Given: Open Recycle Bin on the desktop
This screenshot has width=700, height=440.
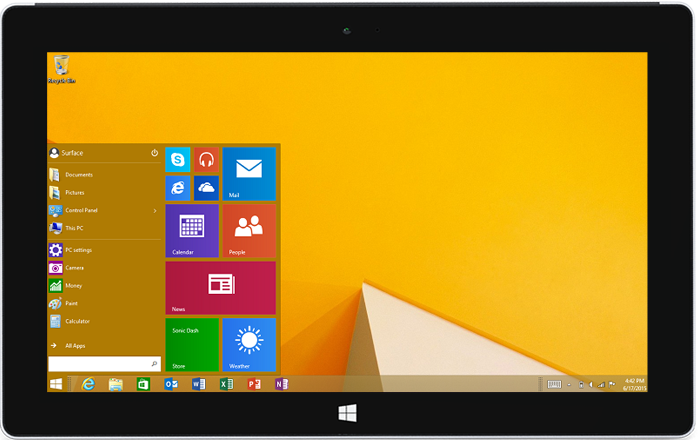Looking at the screenshot, I should (x=62, y=68).
